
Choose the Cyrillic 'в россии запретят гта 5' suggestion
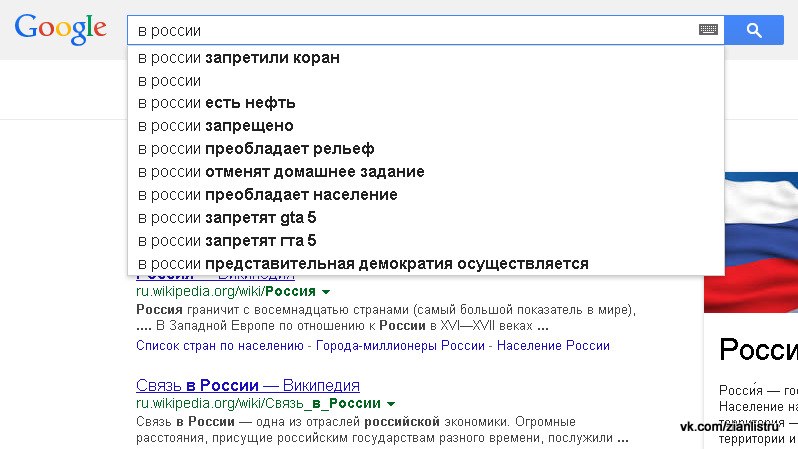point(226,241)
